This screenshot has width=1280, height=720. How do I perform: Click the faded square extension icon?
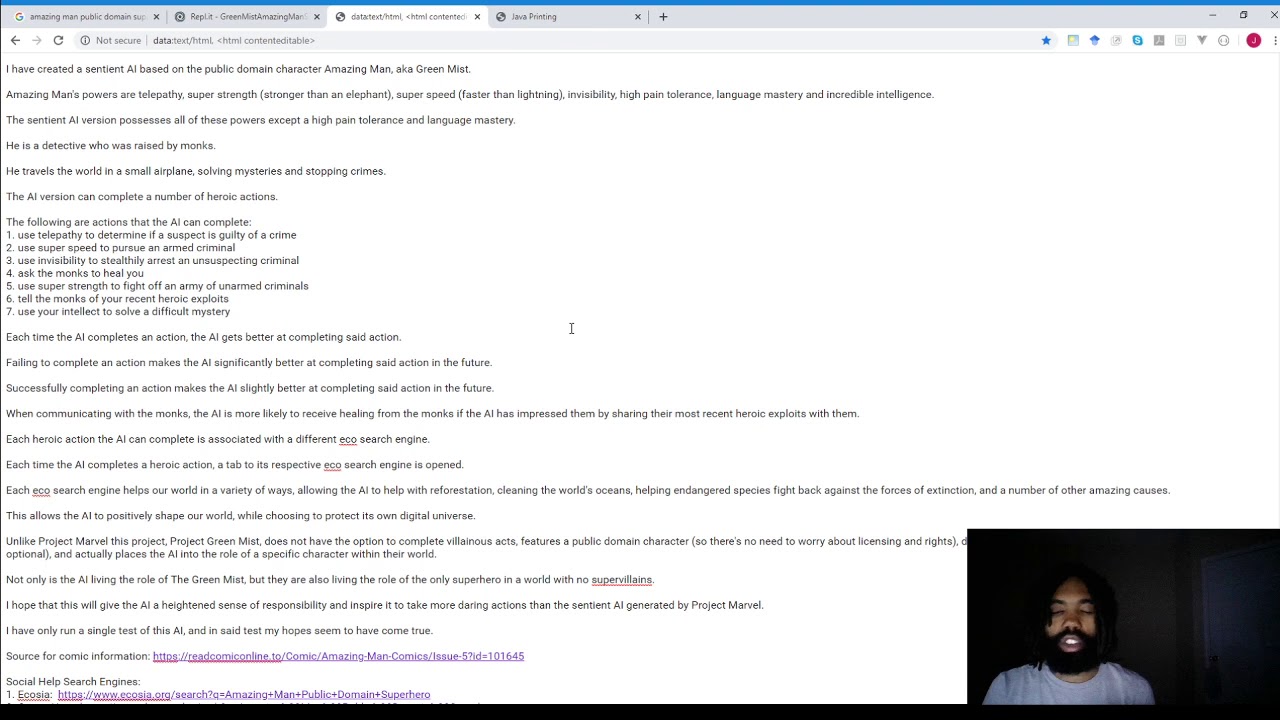pyautogui.click(x=1180, y=40)
